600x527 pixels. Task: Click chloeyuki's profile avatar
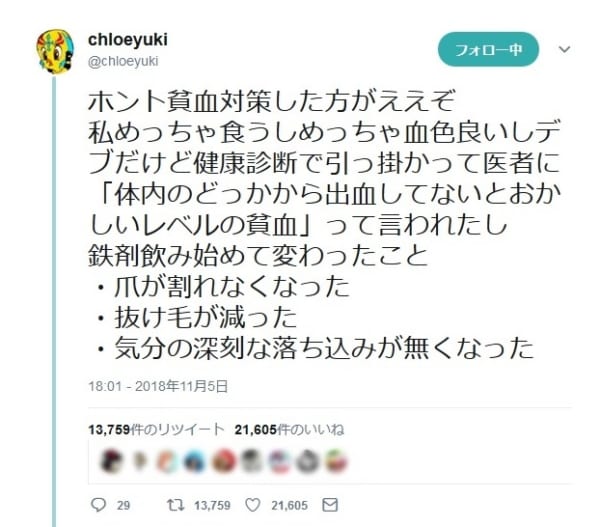pos(55,51)
